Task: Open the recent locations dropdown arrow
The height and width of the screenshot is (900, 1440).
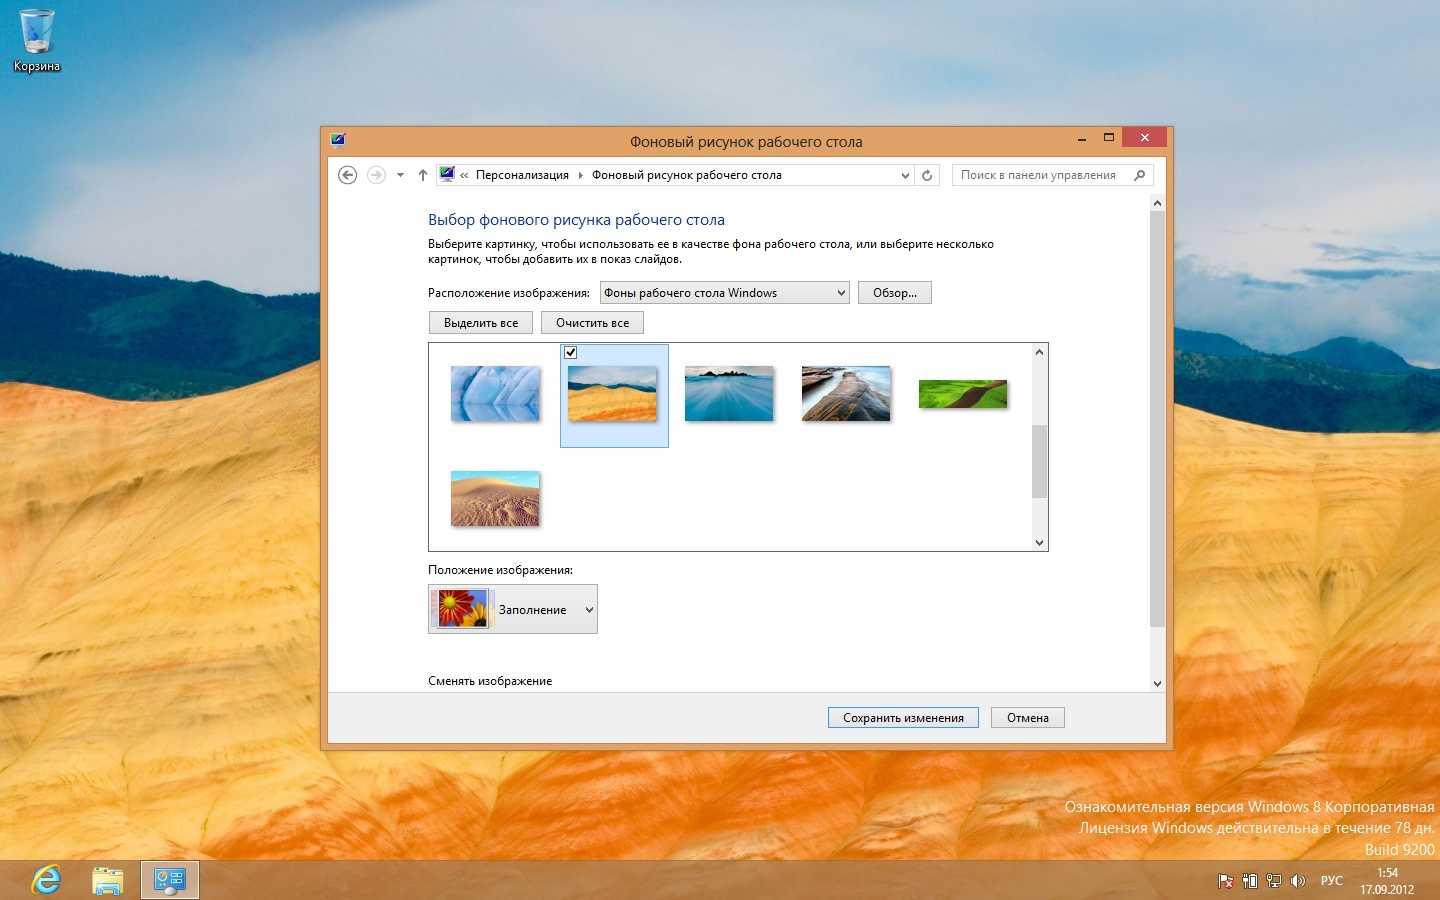Action: click(400, 175)
